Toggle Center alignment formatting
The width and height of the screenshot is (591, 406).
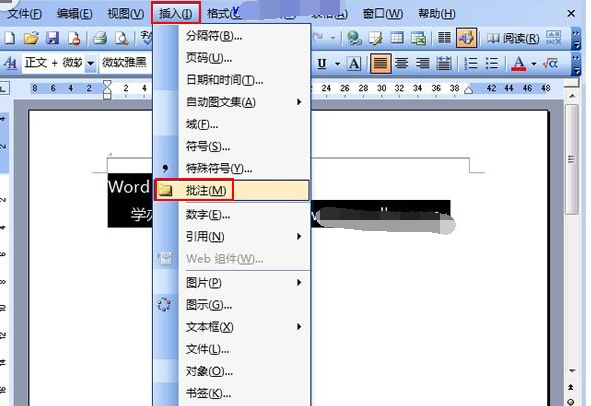401,63
